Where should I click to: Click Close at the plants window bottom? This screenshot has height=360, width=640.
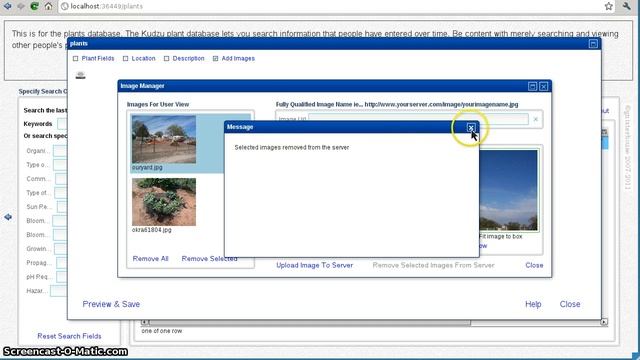click(570, 304)
